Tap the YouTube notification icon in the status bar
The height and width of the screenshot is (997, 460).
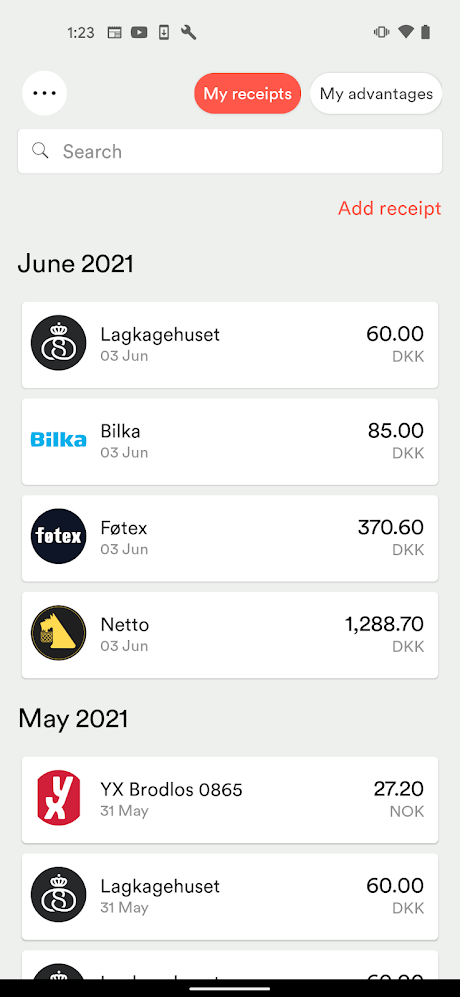pos(139,32)
